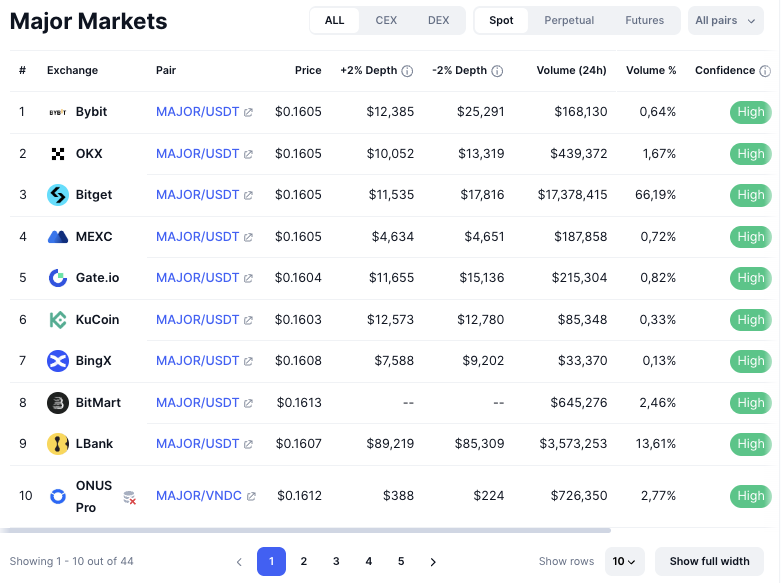Go to the previous page arrow
The width and height of the screenshot is (781, 583).
[x=239, y=562]
